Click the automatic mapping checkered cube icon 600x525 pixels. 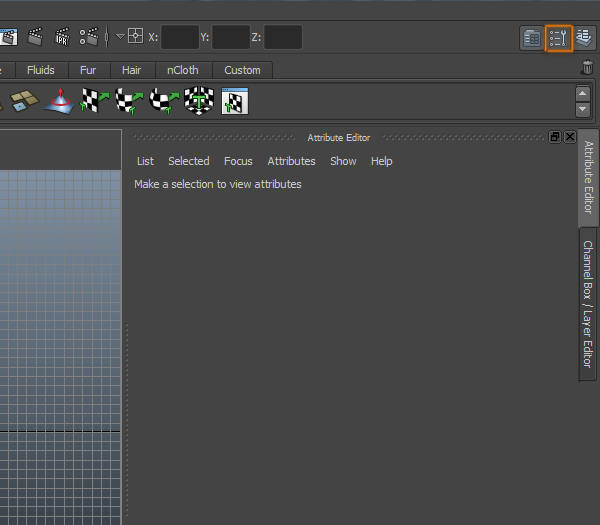click(199, 101)
